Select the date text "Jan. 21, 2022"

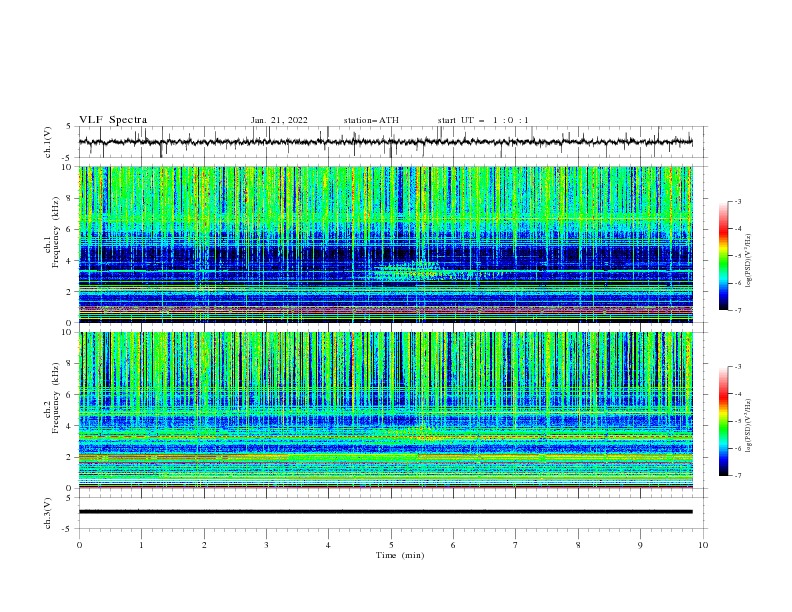pyautogui.click(x=279, y=120)
